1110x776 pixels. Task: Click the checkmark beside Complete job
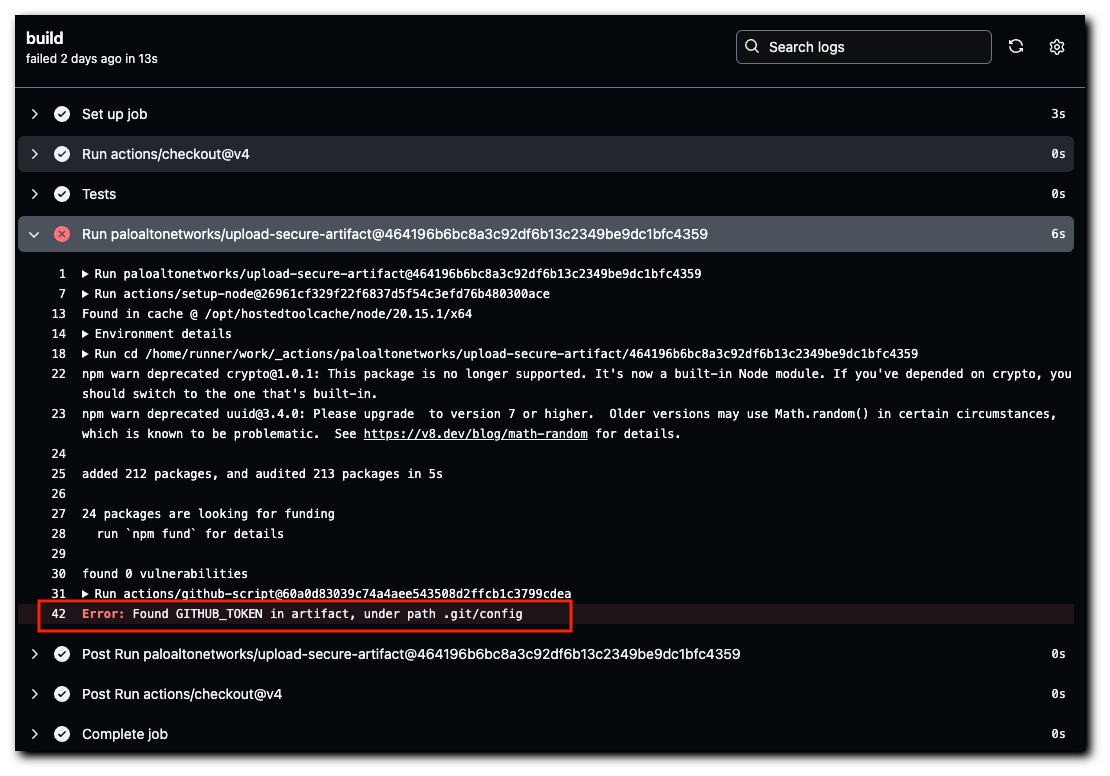click(x=62, y=733)
